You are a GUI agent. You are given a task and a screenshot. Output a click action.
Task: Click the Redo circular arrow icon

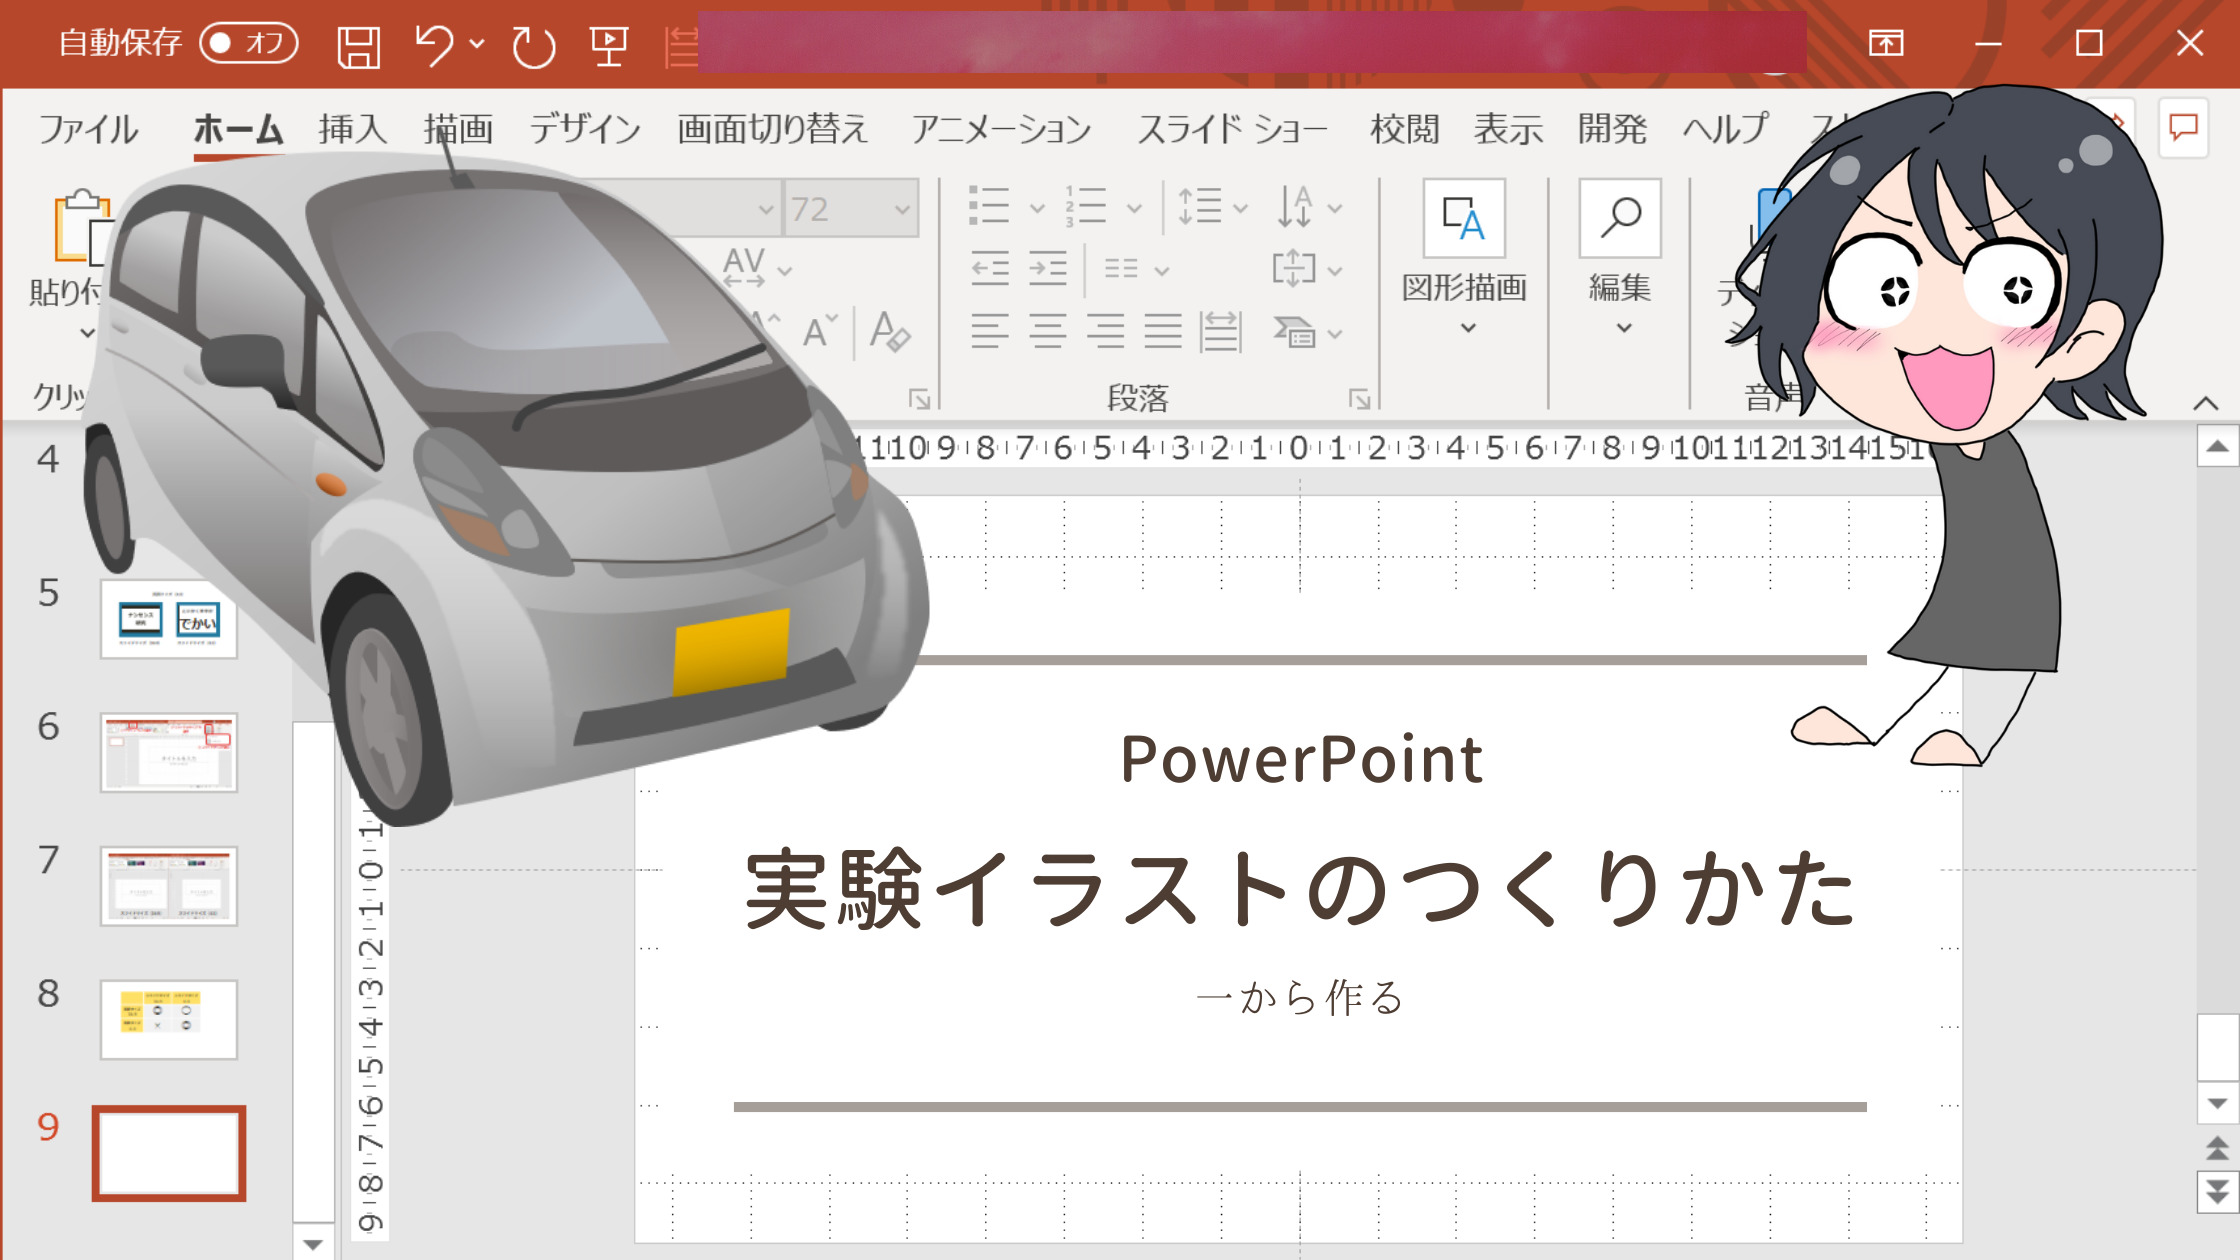click(533, 46)
